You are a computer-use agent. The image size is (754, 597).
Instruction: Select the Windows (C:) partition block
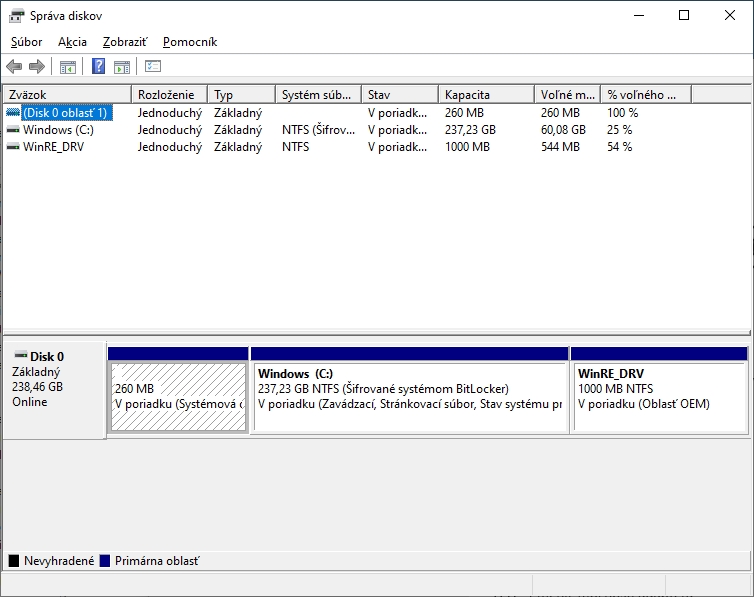409,396
